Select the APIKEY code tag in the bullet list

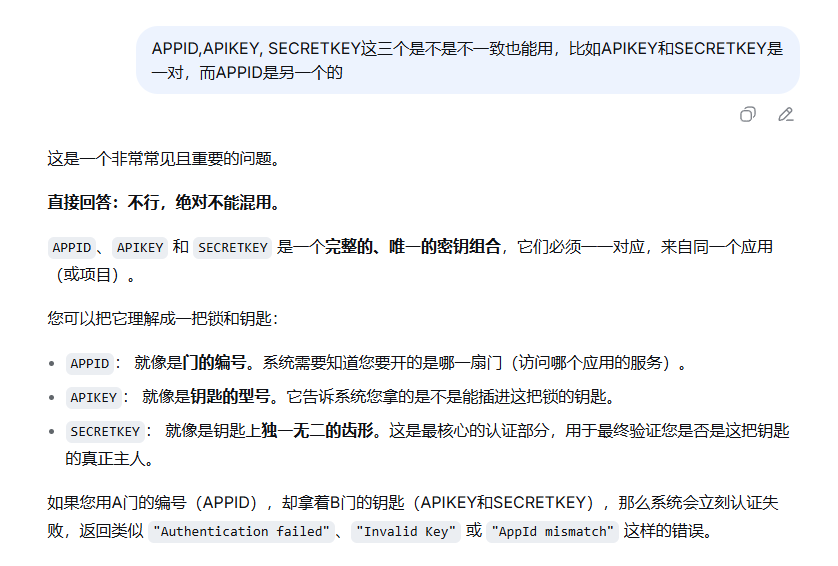point(93,397)
